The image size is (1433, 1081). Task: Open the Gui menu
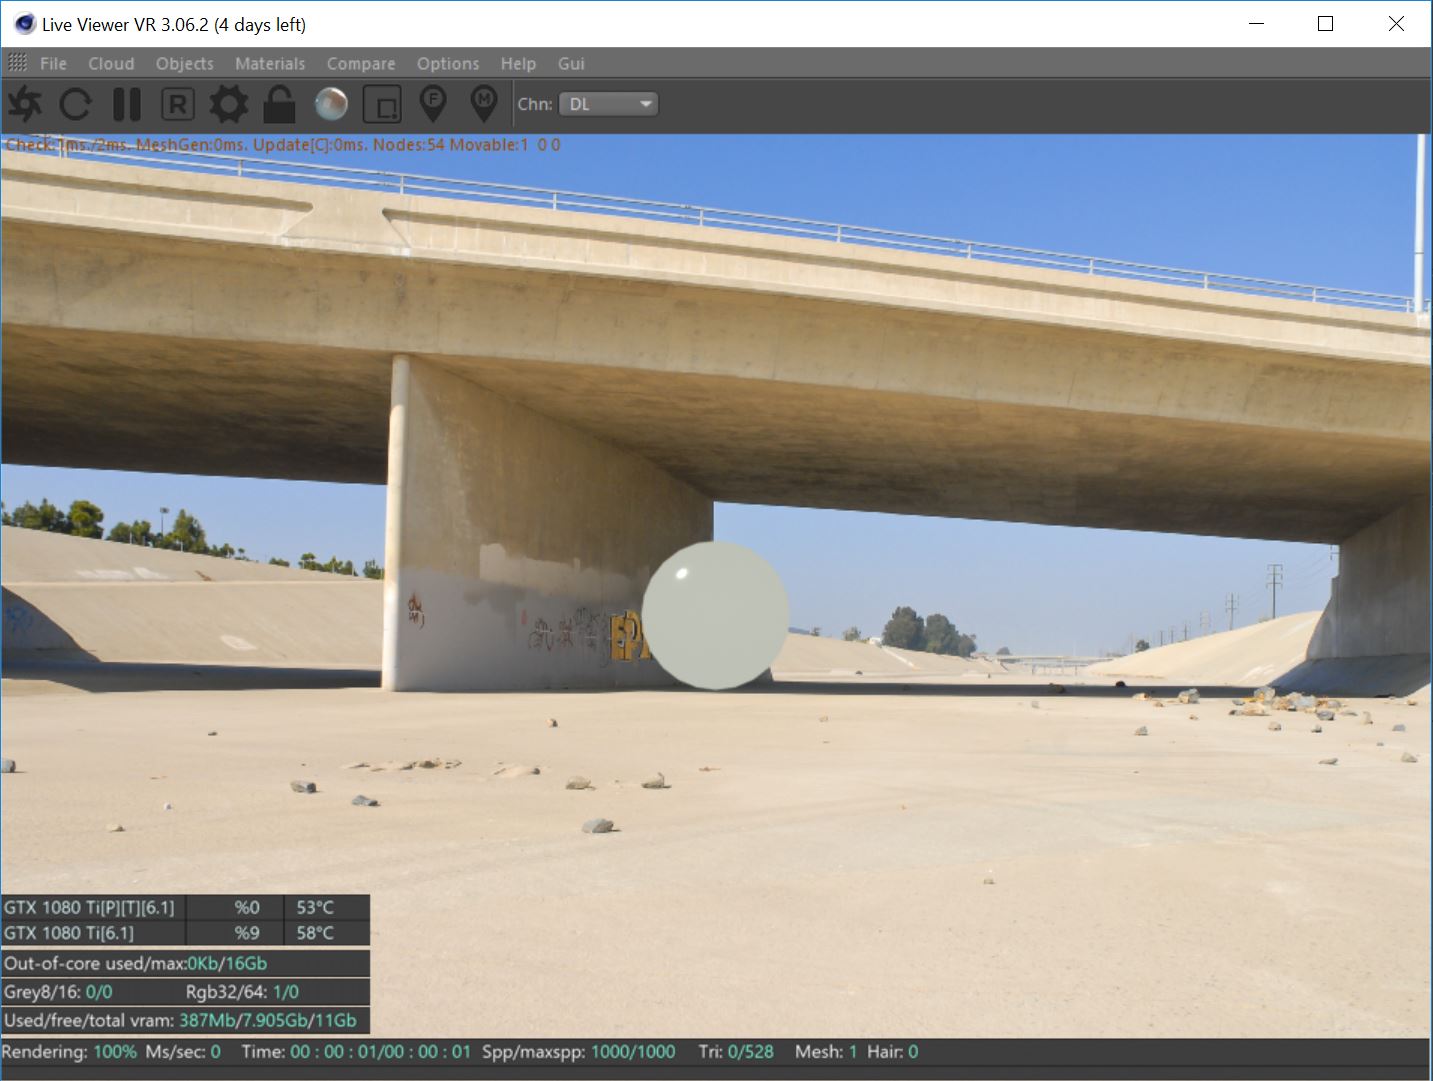pos(571,63)
